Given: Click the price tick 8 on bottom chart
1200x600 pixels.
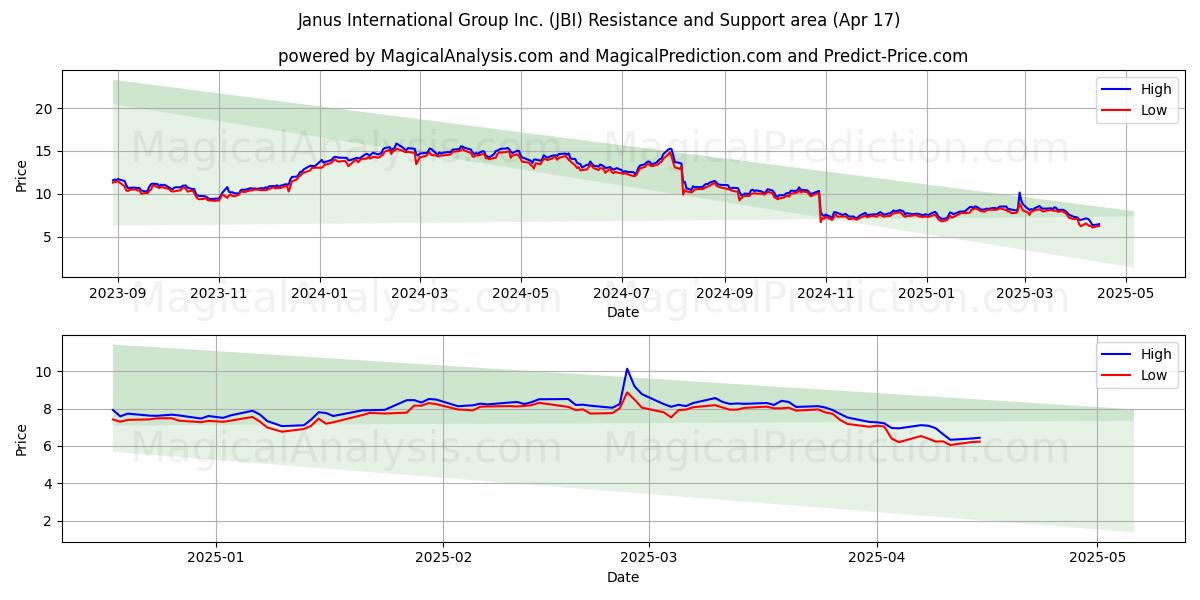Looking at the screenshot, I should click(49, 409).
